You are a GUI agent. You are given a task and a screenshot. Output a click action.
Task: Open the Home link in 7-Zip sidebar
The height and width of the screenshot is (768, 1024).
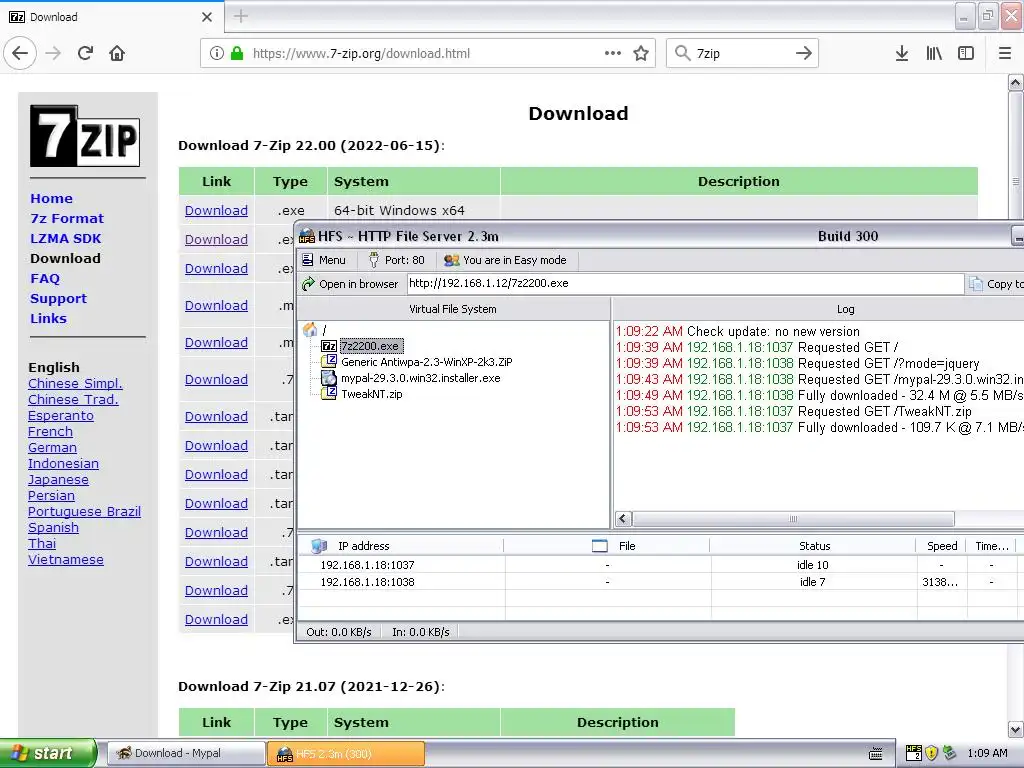[52, 199]
